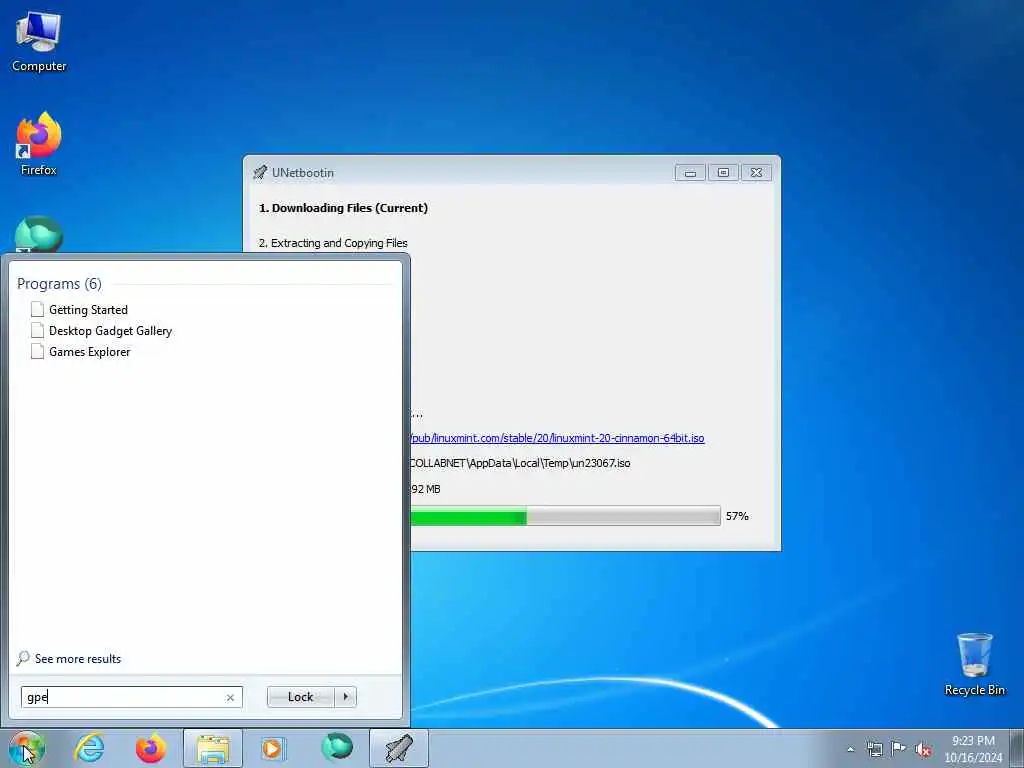The height and width of the screenshot is (768, 1024).
Task: Focus the Start menu search box
Action: (131, 697)
